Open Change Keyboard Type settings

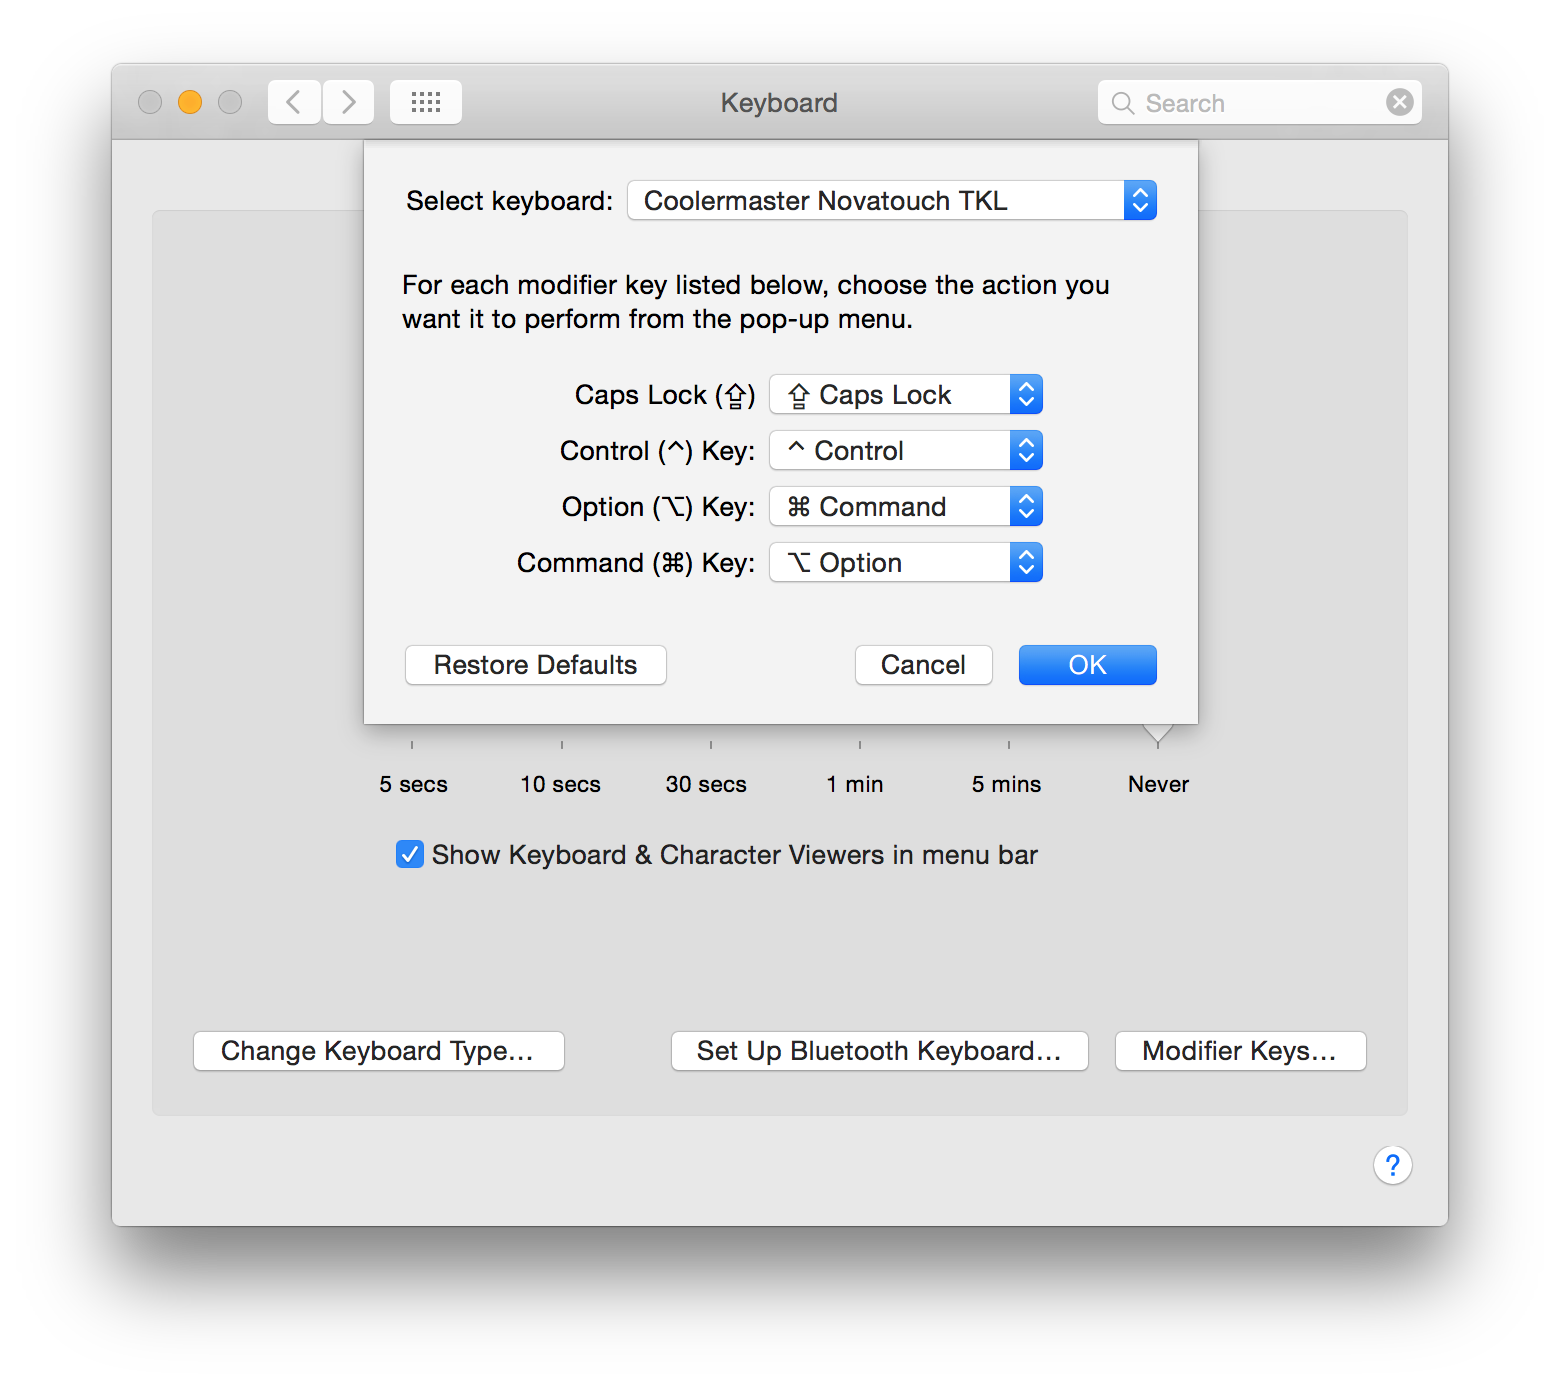(x=378, y=1050)
